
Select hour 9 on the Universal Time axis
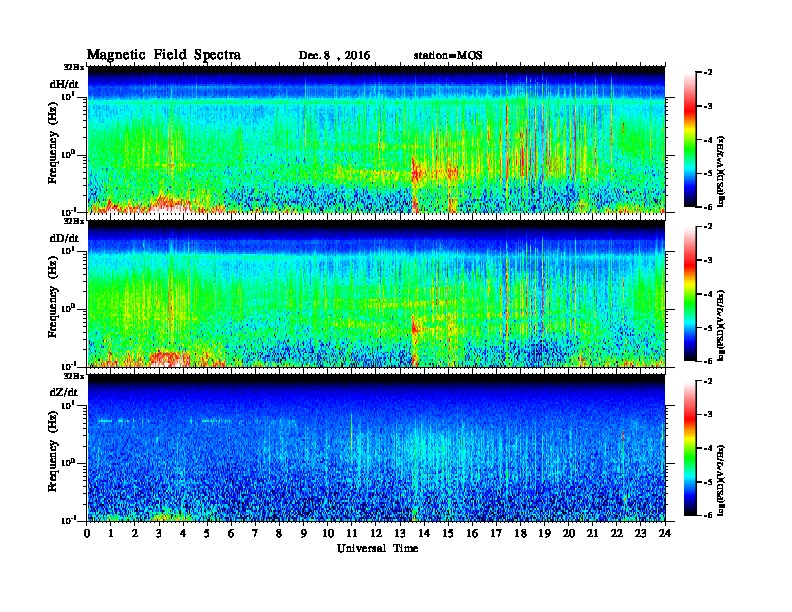[x=304, y=534]
